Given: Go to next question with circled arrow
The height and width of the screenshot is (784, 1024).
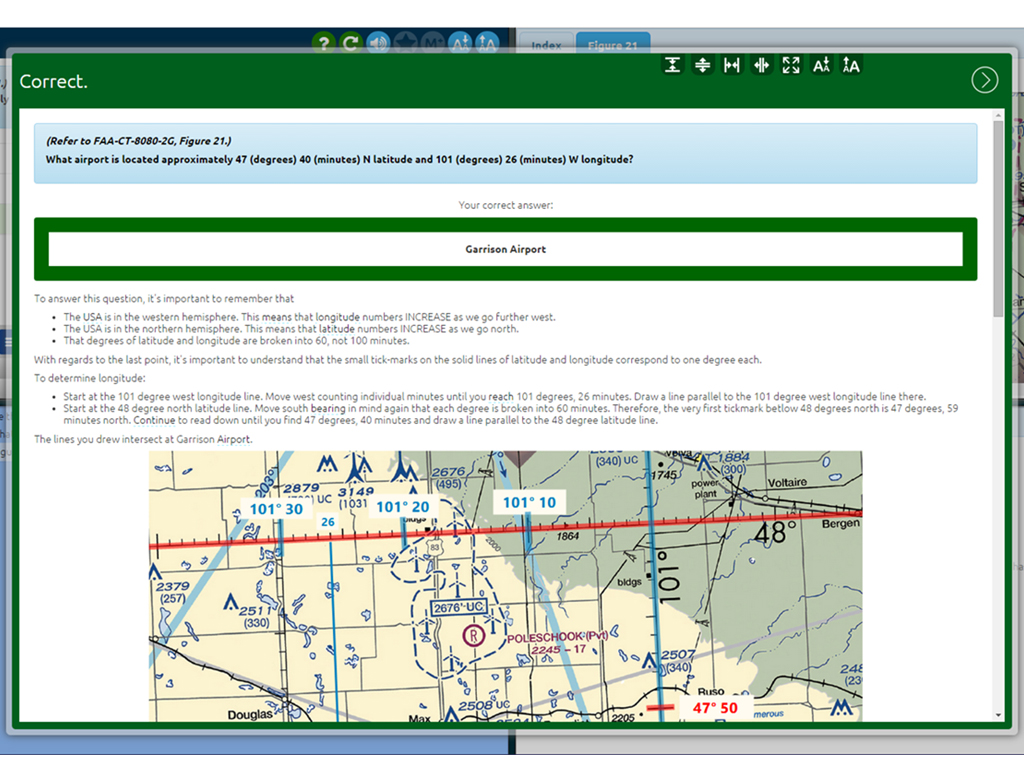Looking at the screenshot, I should tap(984, 81).
